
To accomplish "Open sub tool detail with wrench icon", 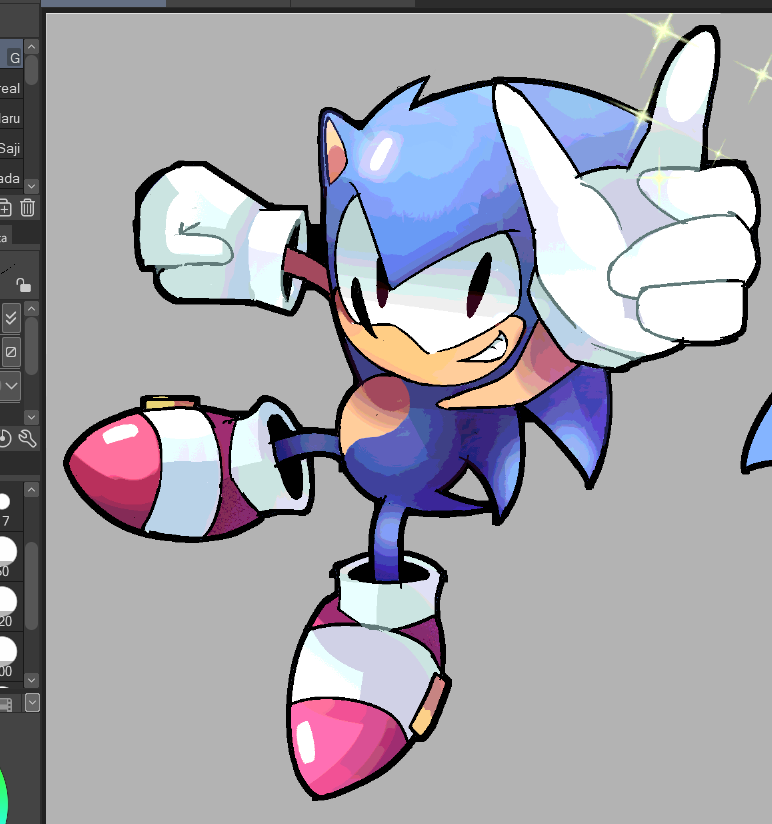I will 27,438.
